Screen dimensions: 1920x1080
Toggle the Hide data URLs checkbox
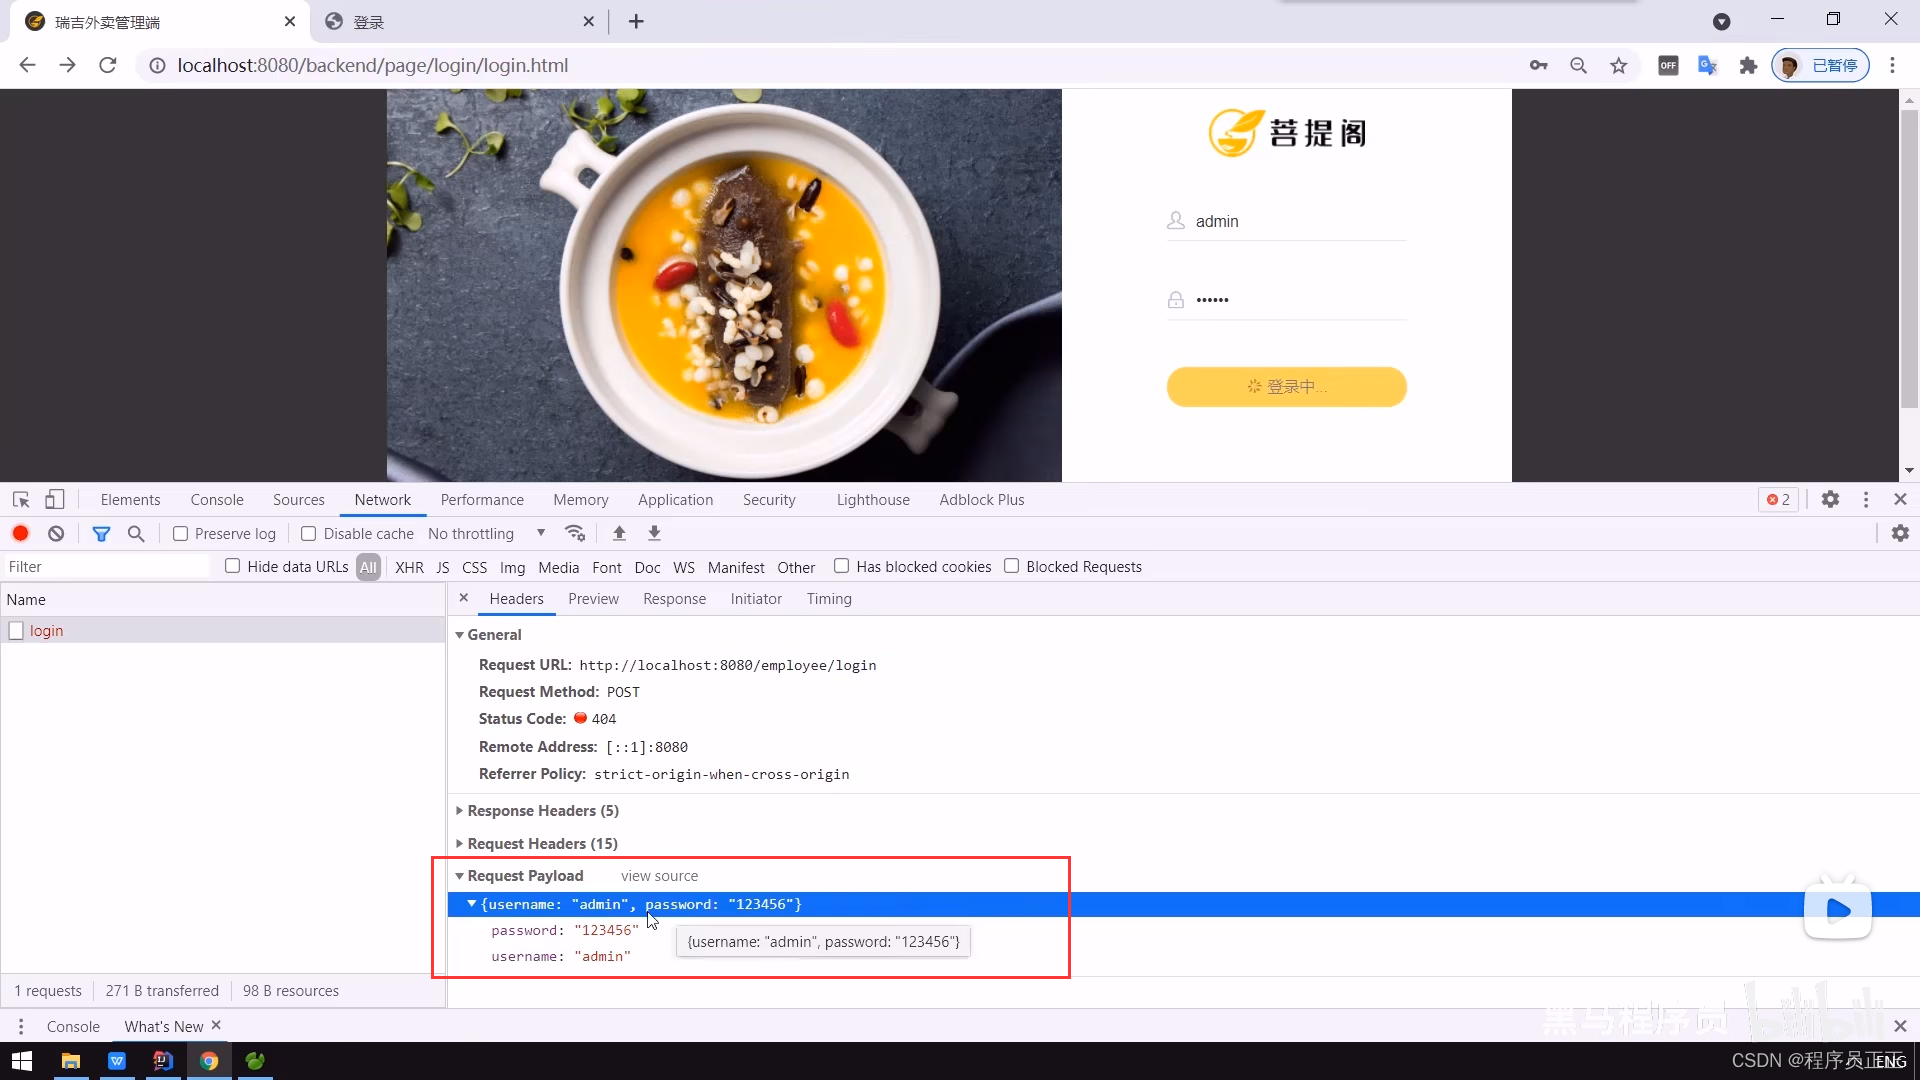point(232,566)
